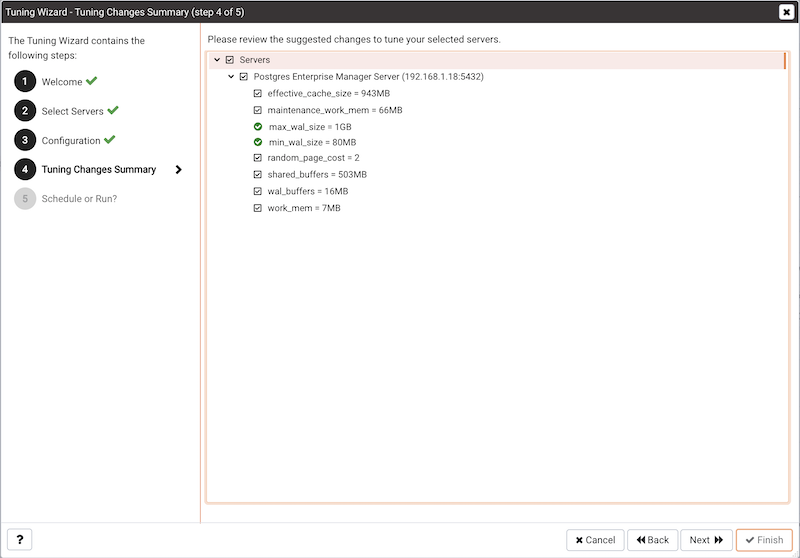Uncheck maintenance_work_mem = 66MB checkbox
The height and width of the screenshot is (558, 800).
(258, 110)
